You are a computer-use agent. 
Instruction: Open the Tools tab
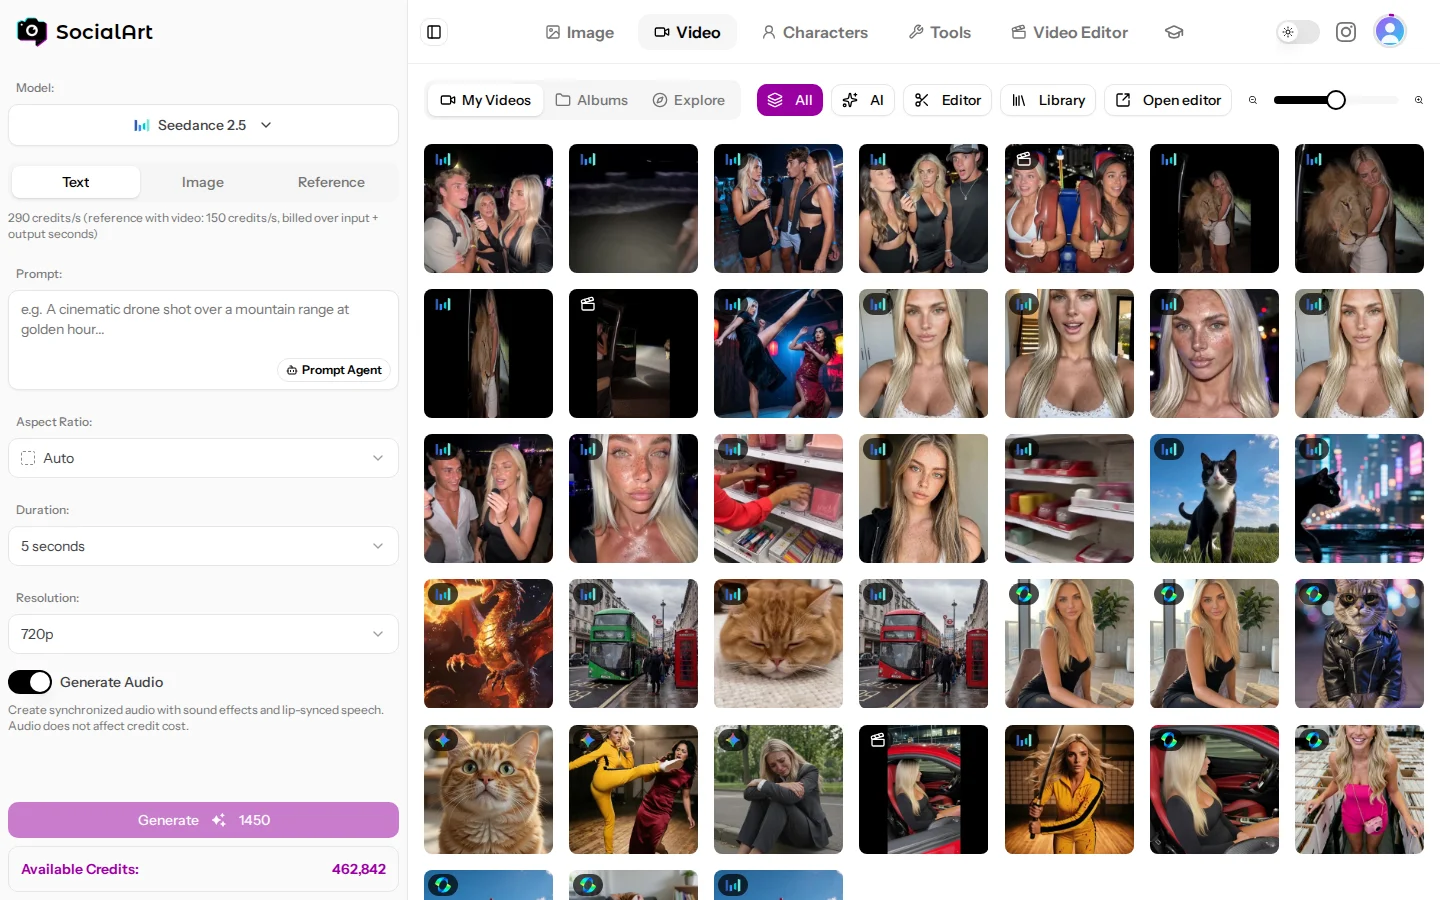click(940, 32)
